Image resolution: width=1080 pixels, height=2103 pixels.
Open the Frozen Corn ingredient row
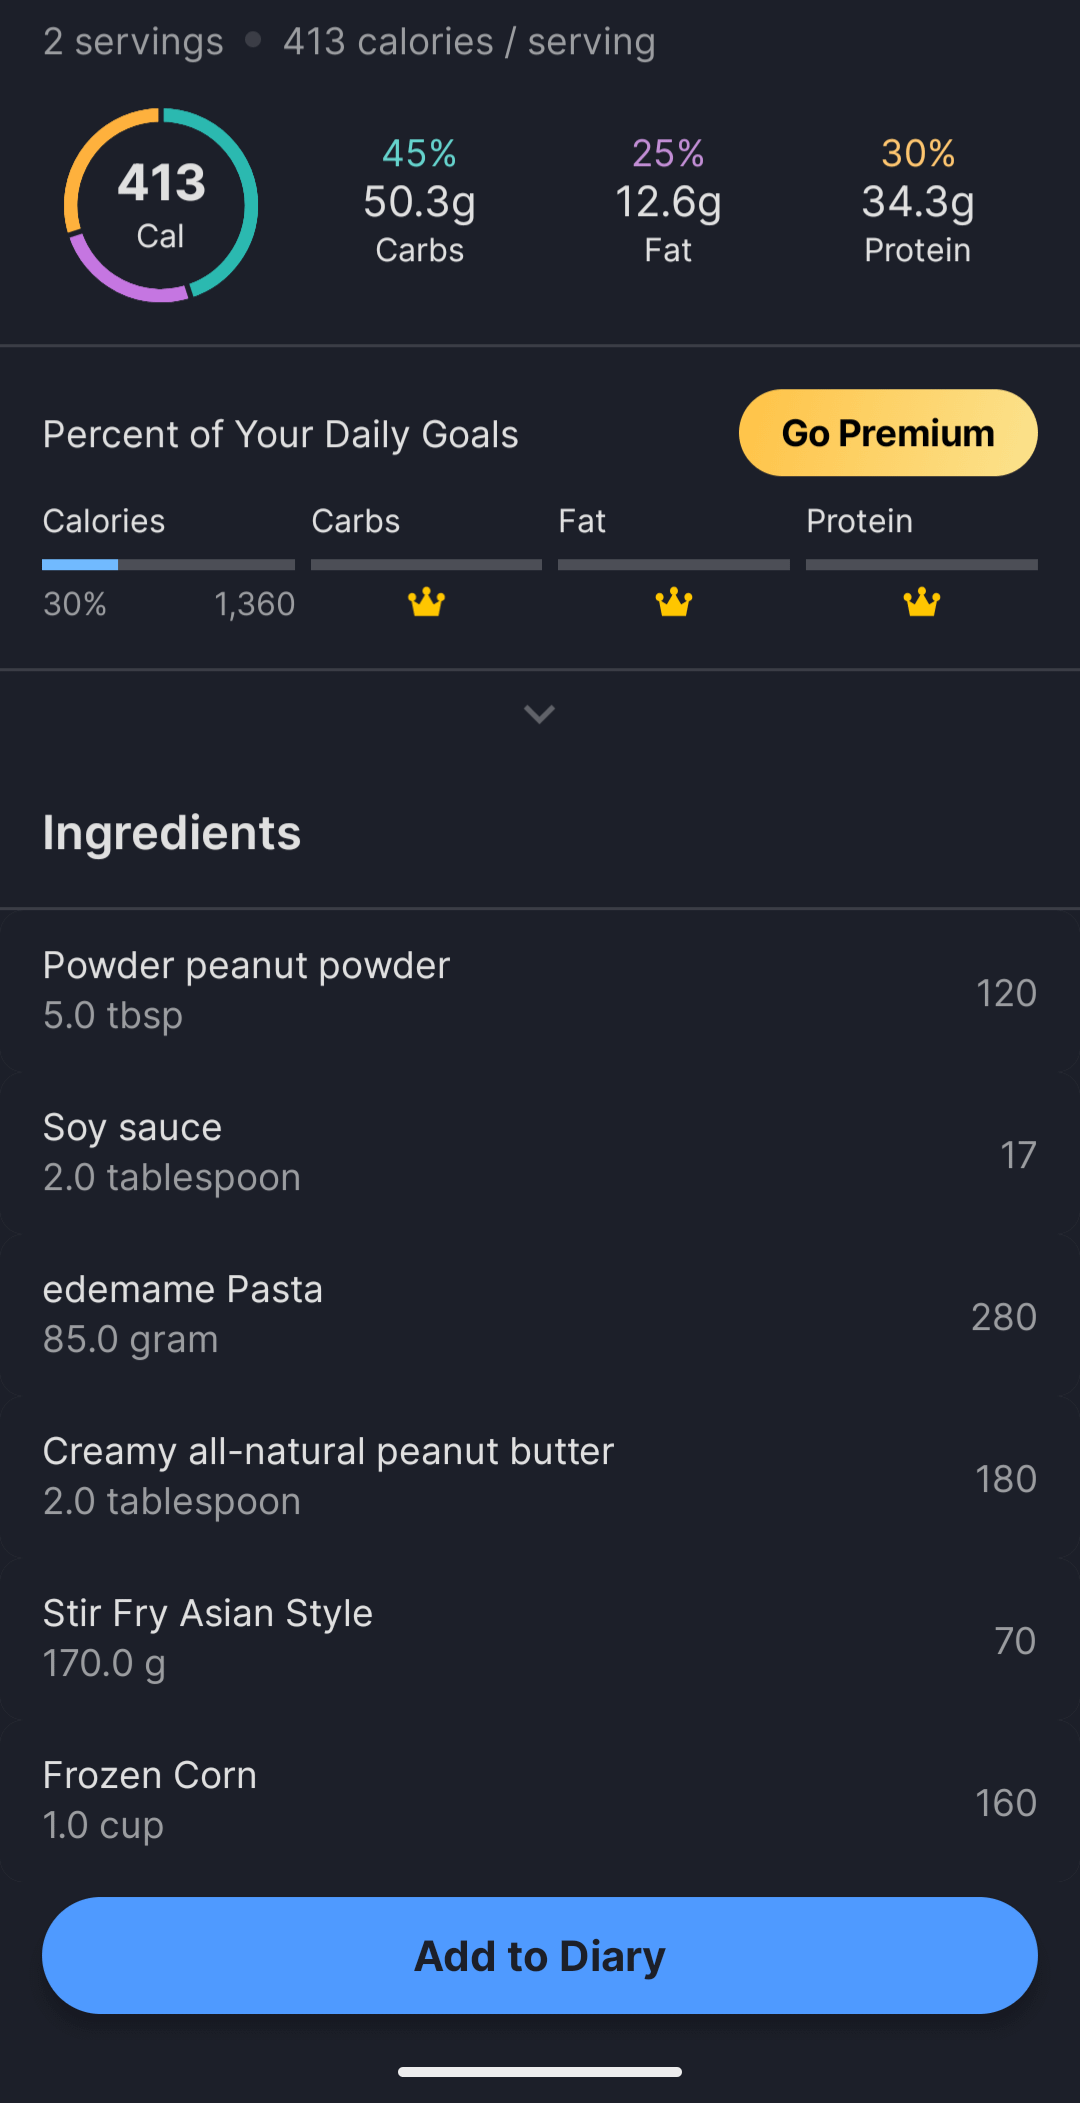(x=540, y=1800)
